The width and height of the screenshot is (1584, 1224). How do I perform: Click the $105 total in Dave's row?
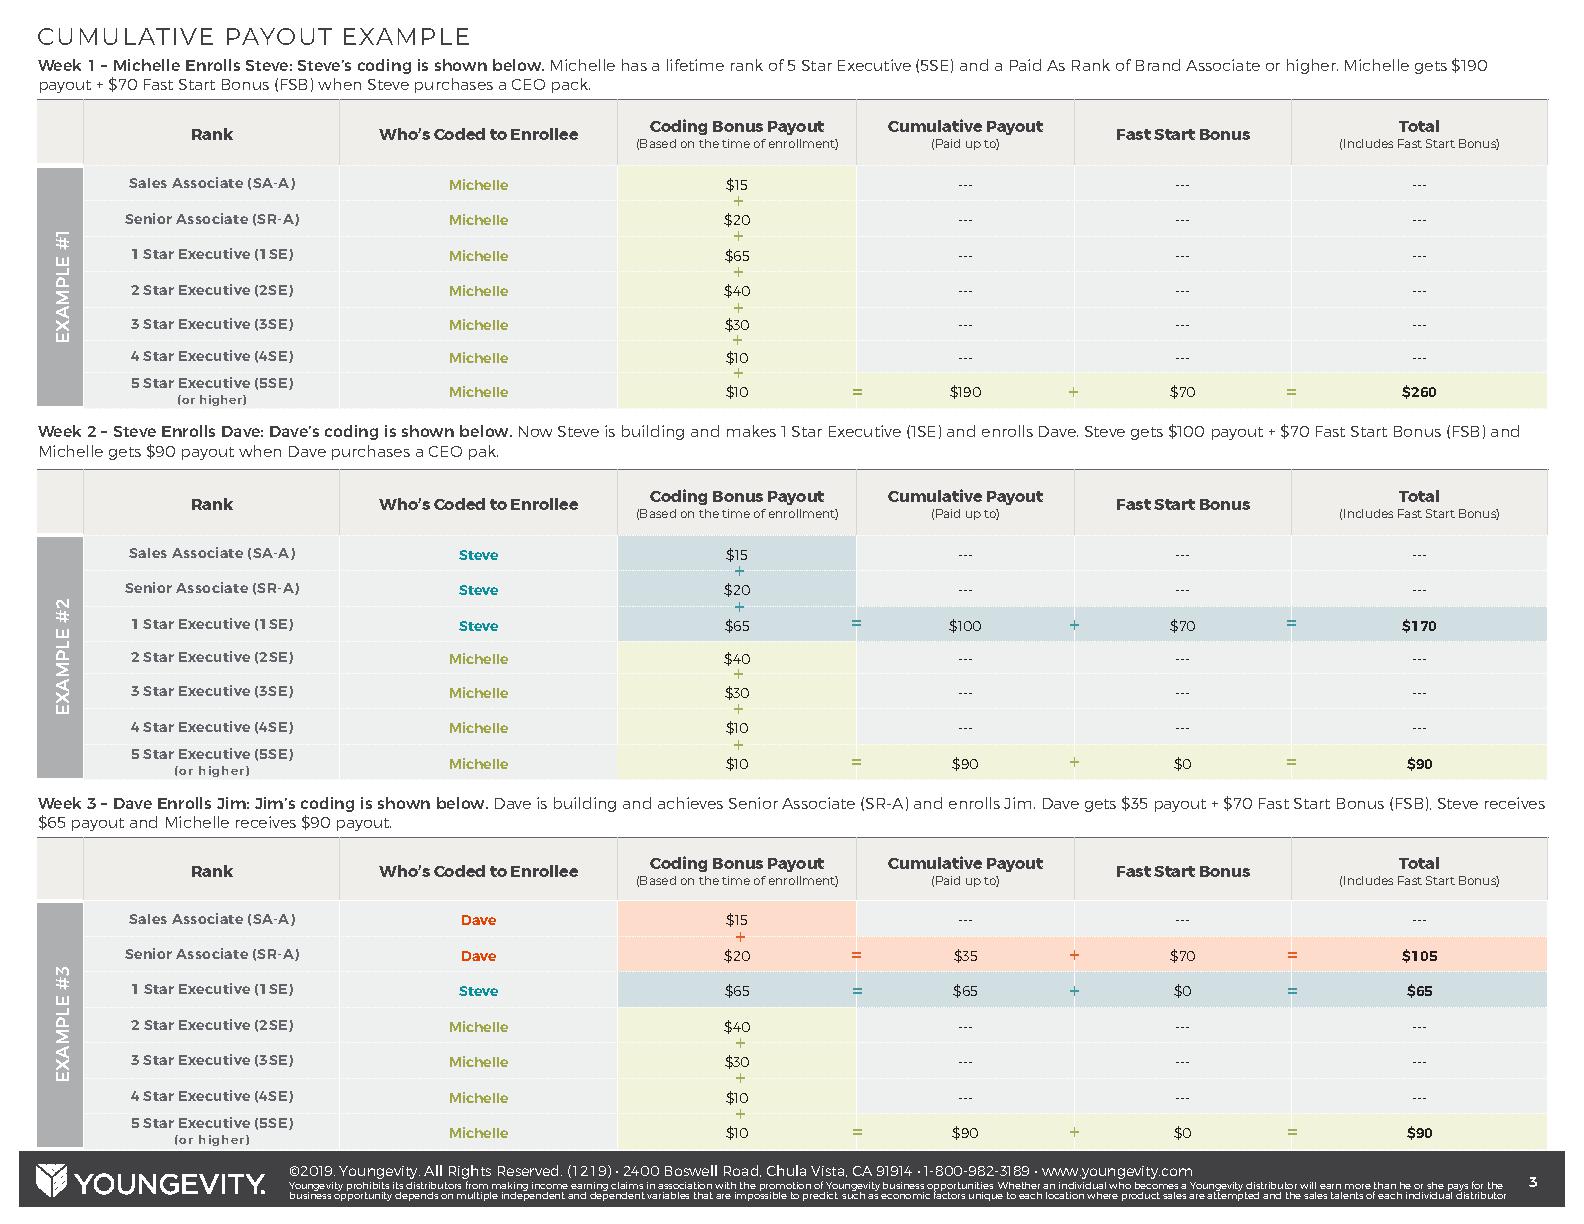pos(1419,956)
